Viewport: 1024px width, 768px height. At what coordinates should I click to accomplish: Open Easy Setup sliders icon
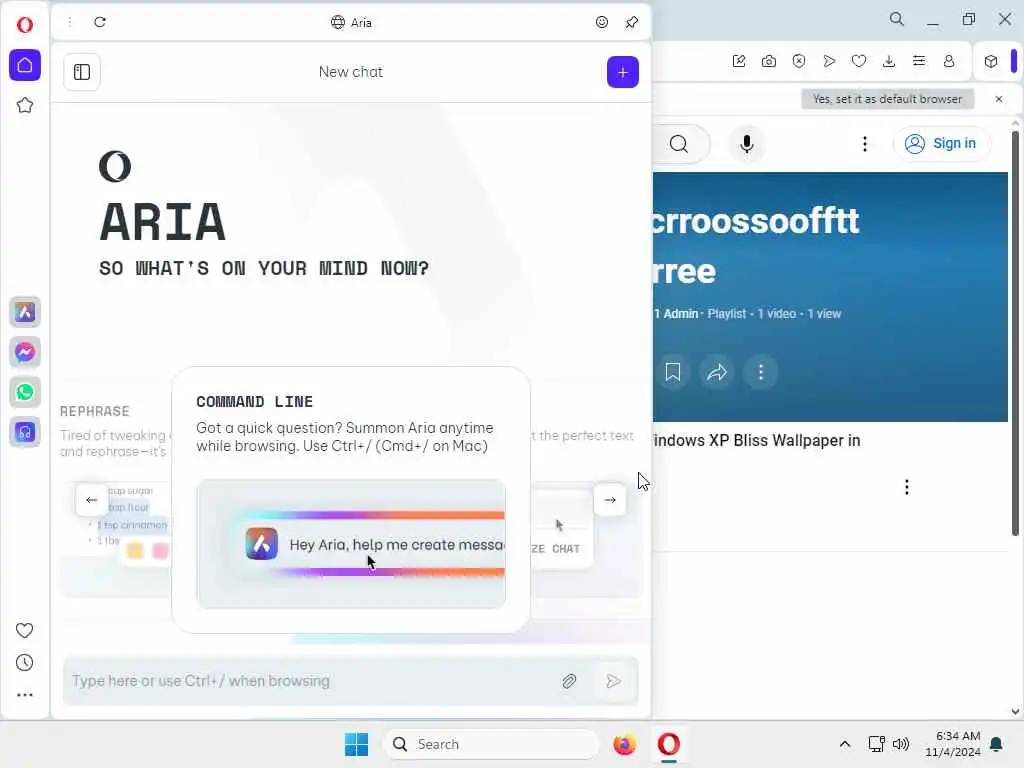click(919, 61)
